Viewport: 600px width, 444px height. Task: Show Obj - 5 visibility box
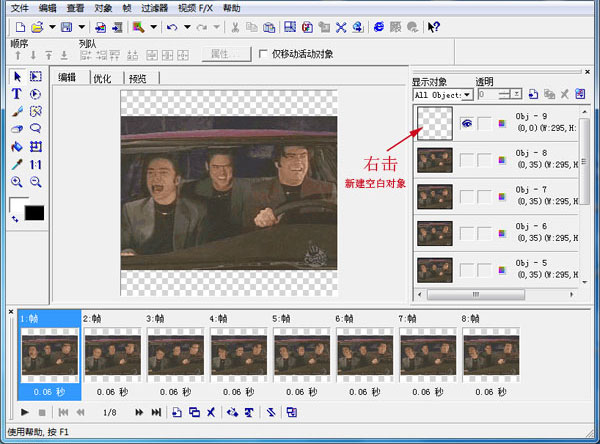[x=466, y=270]
